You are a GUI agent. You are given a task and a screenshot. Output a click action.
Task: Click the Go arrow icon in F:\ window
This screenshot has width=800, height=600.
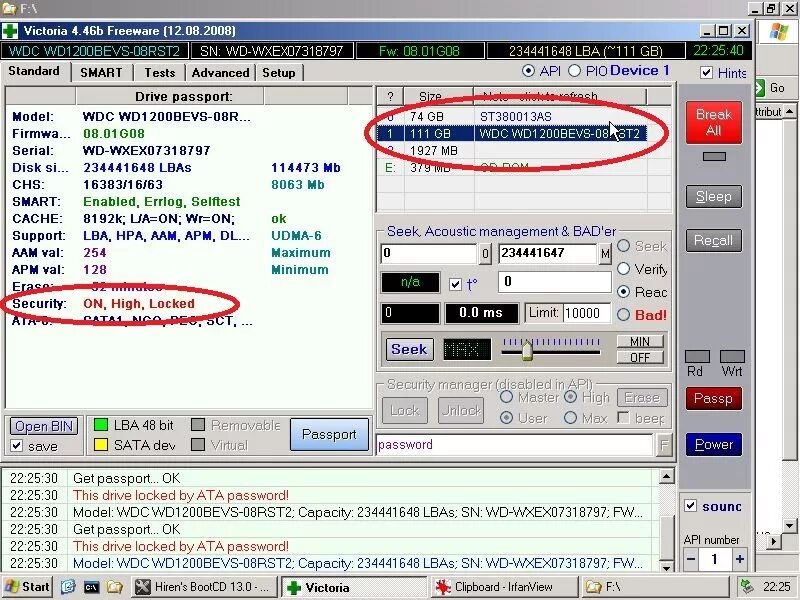[759, 88]
